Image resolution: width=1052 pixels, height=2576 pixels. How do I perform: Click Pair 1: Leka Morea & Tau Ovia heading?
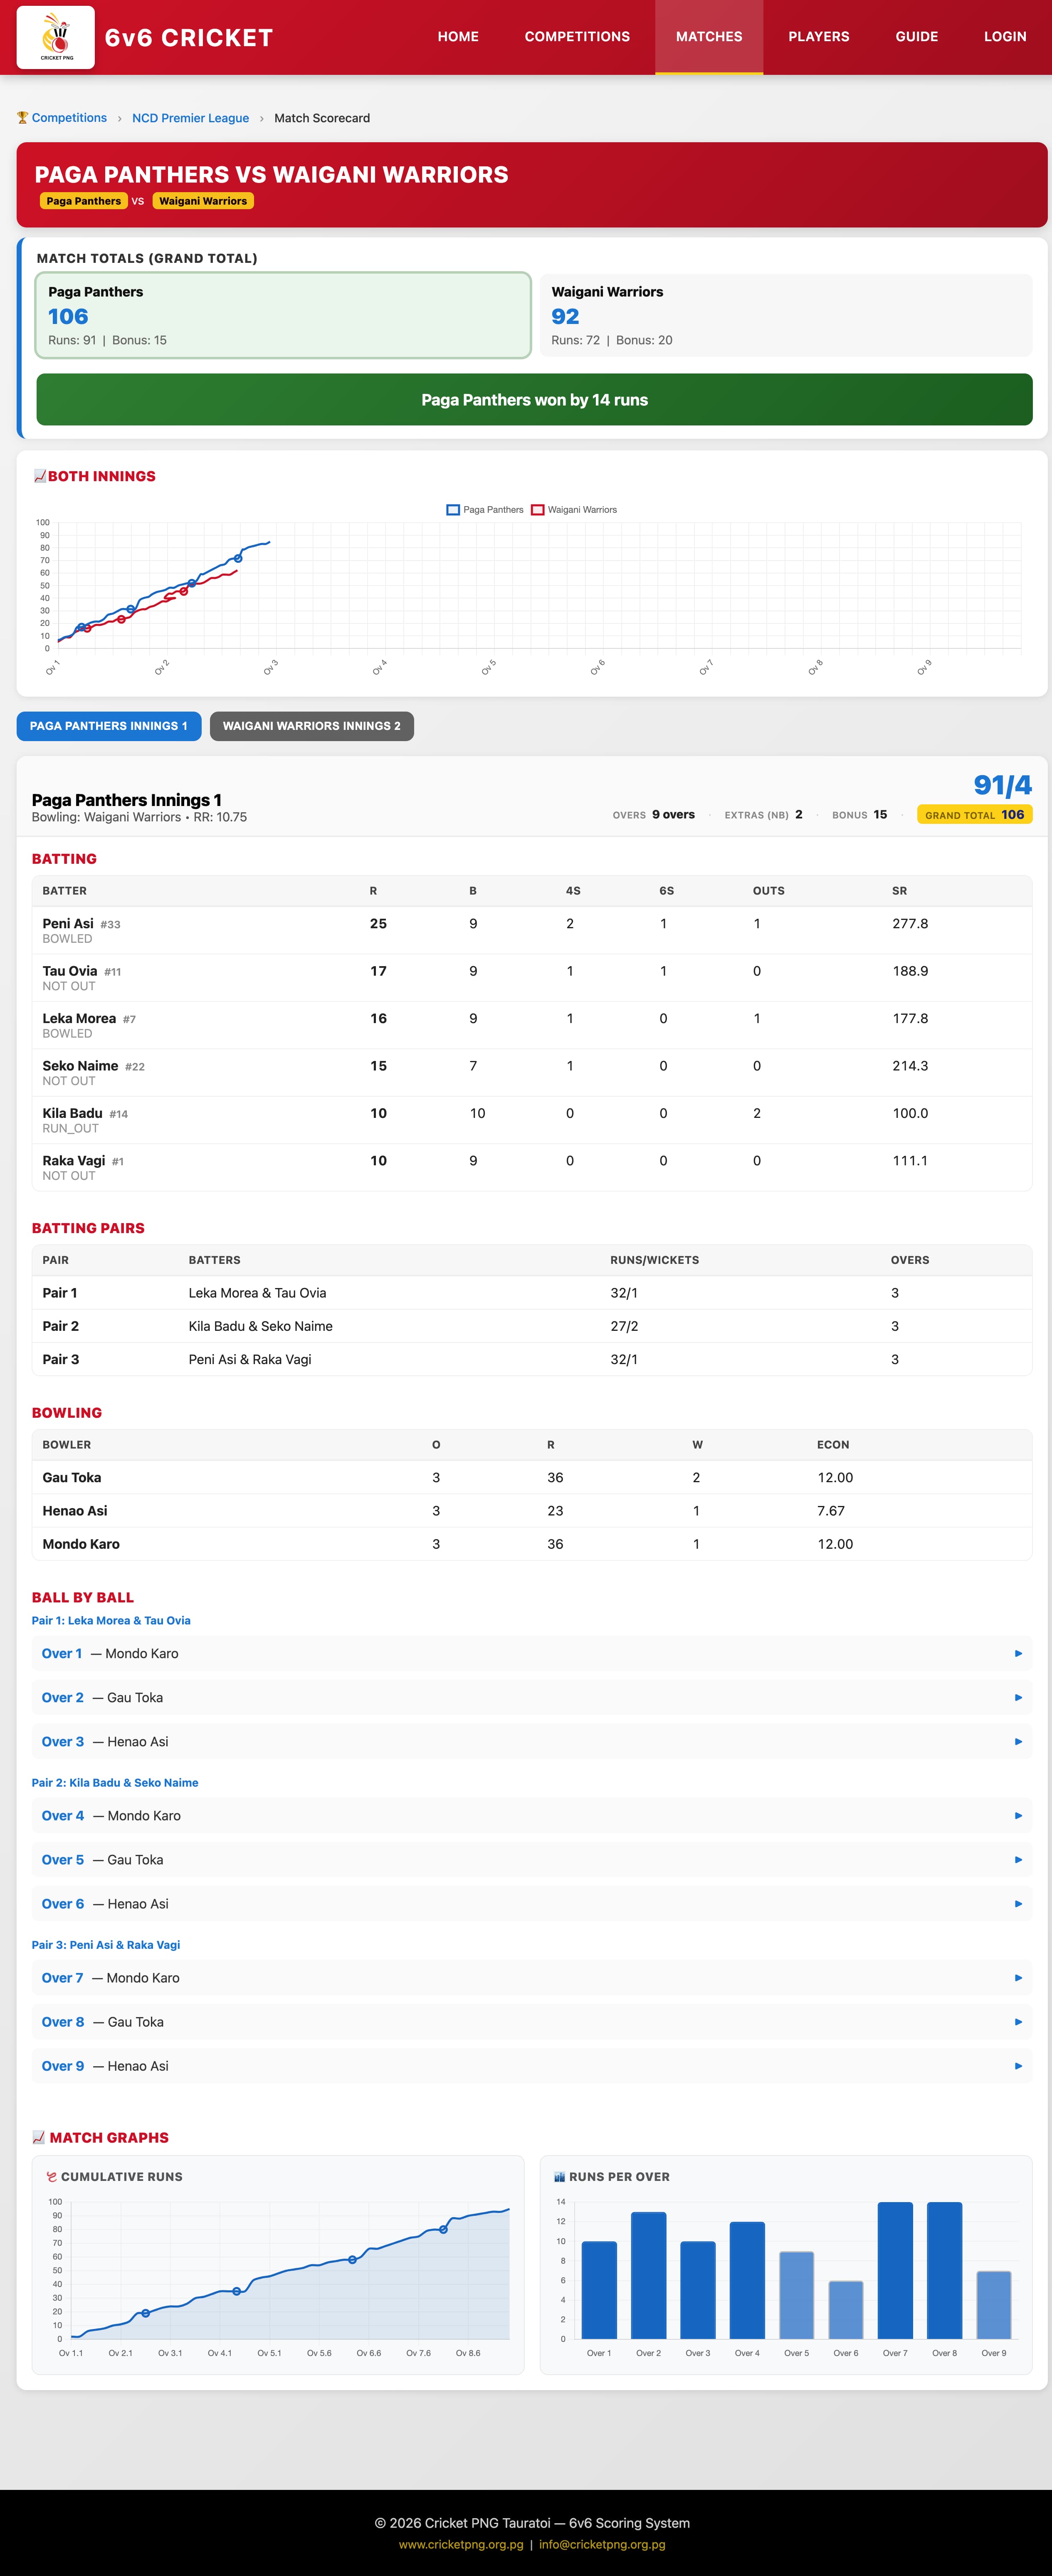click(x=111, y=1621)
